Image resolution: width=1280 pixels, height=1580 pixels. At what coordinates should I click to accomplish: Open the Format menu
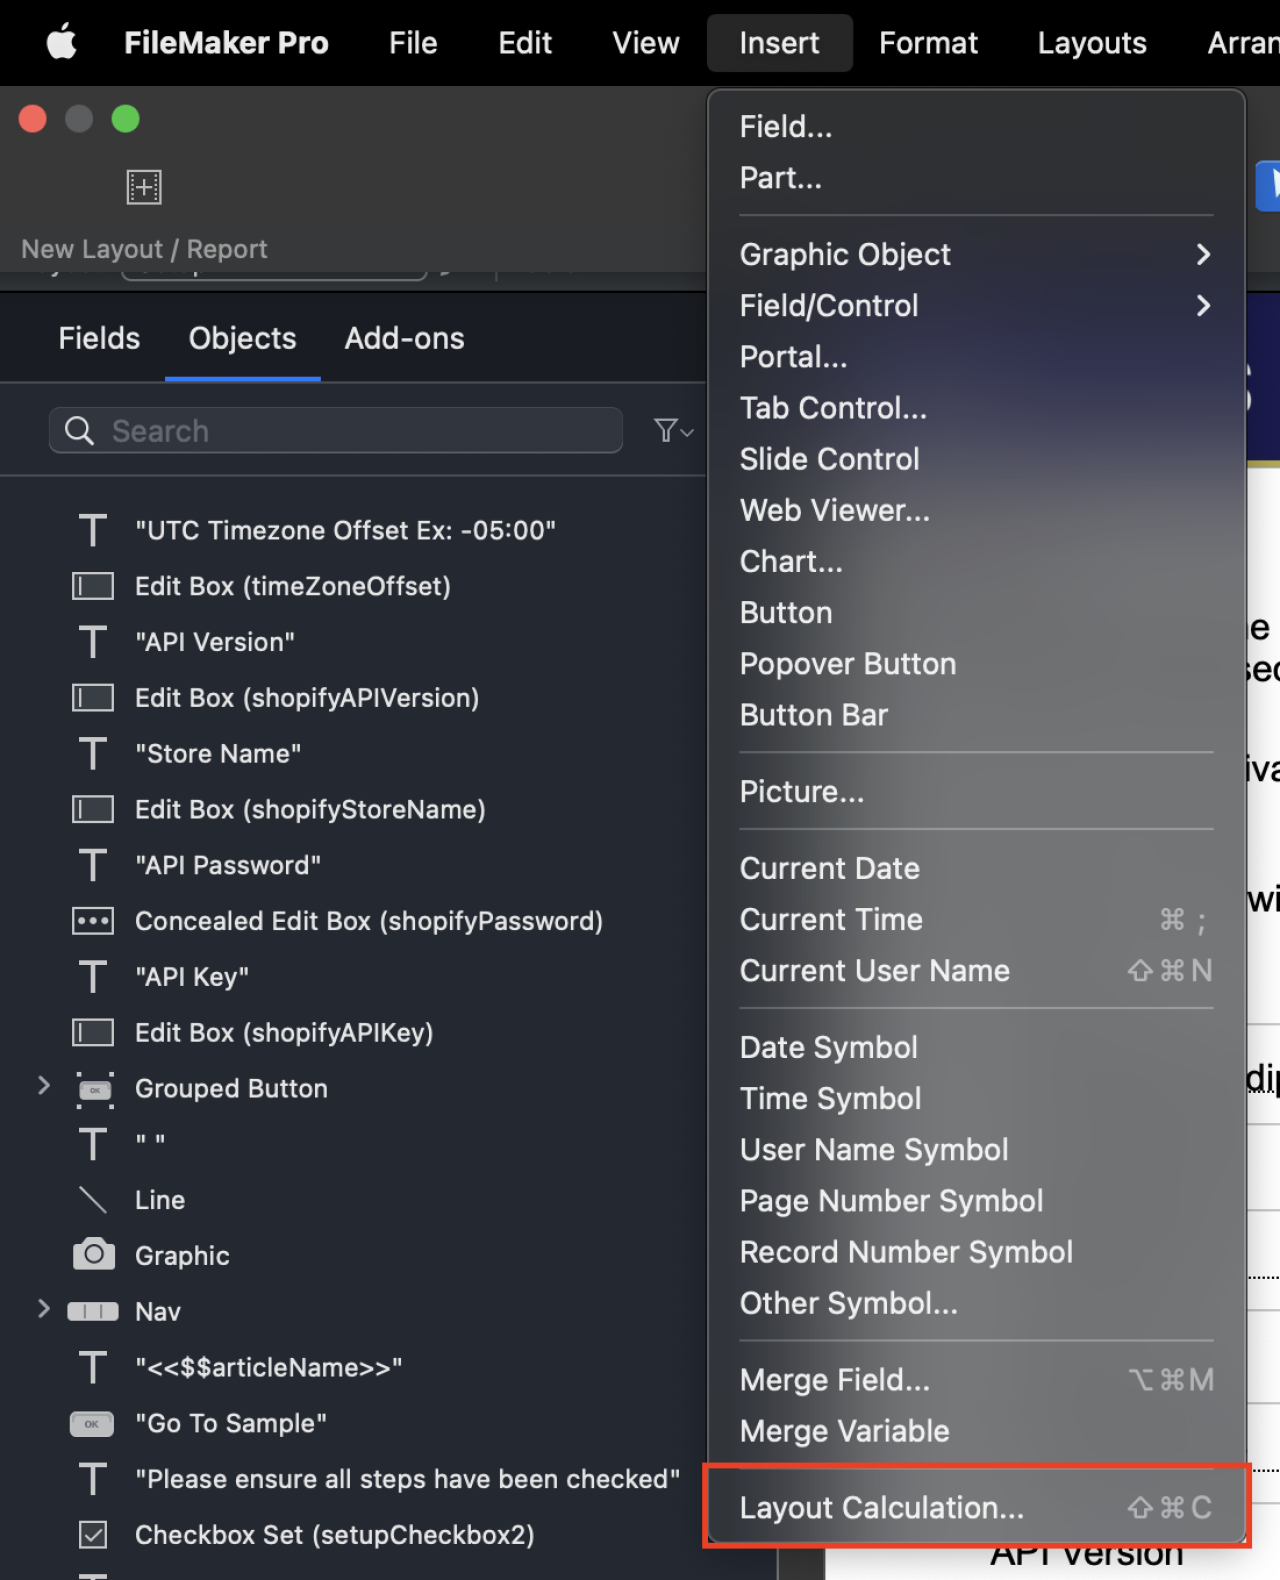pos(928,43)
